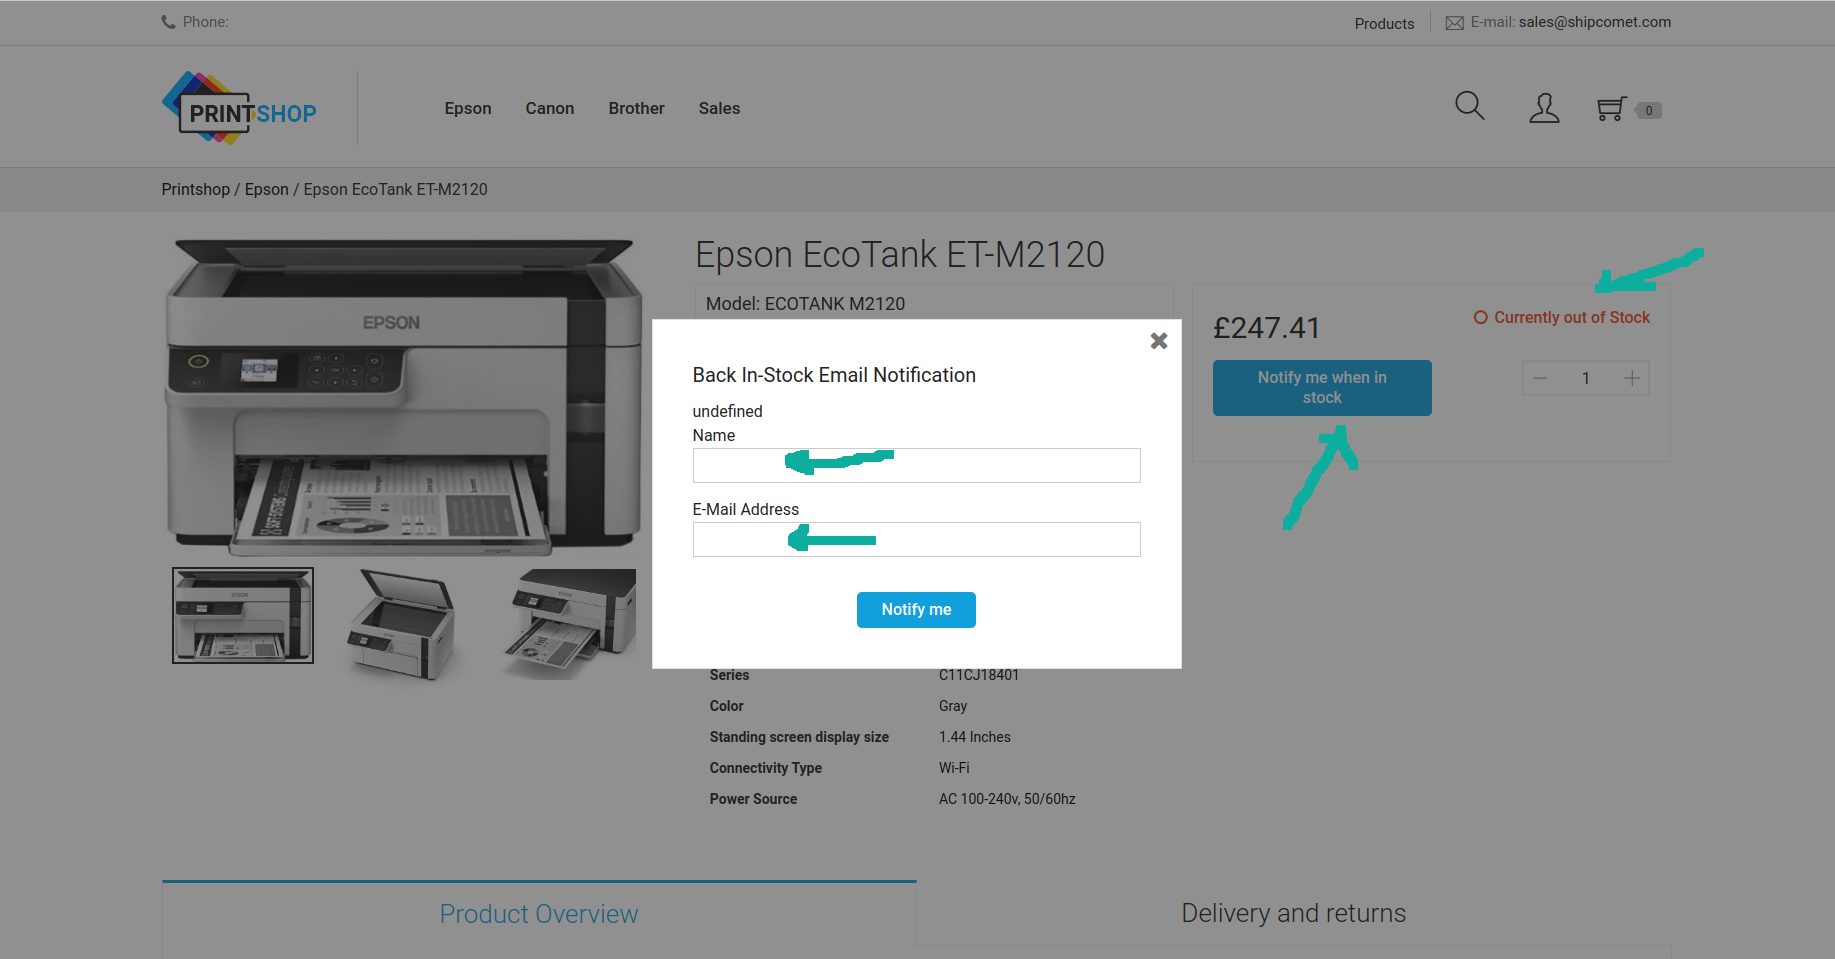Switch to Delivery and returns tab
This screenshot has height=959, width=1835.
1294,913
